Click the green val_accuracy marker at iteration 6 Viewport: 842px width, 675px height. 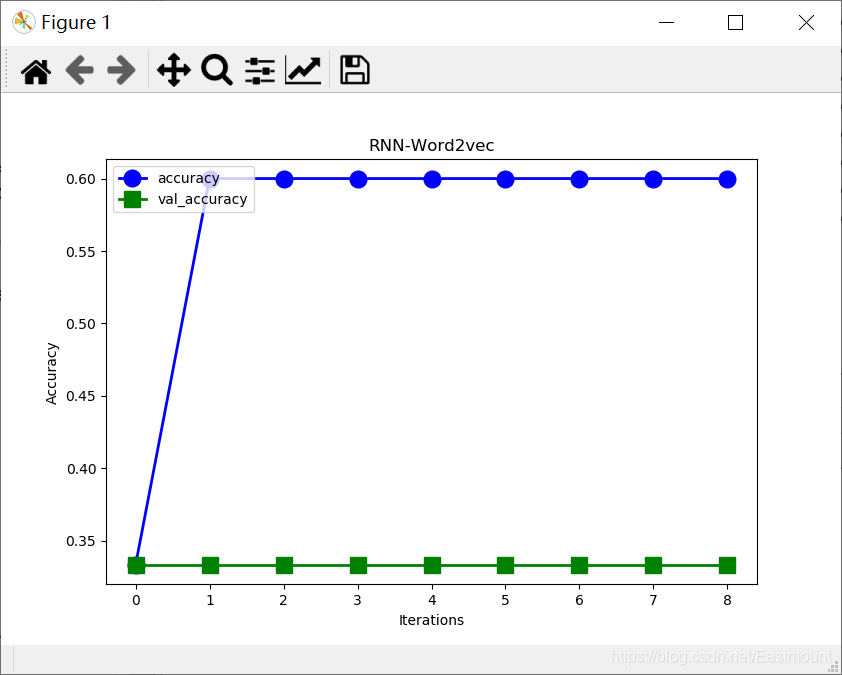coord(579,565)
